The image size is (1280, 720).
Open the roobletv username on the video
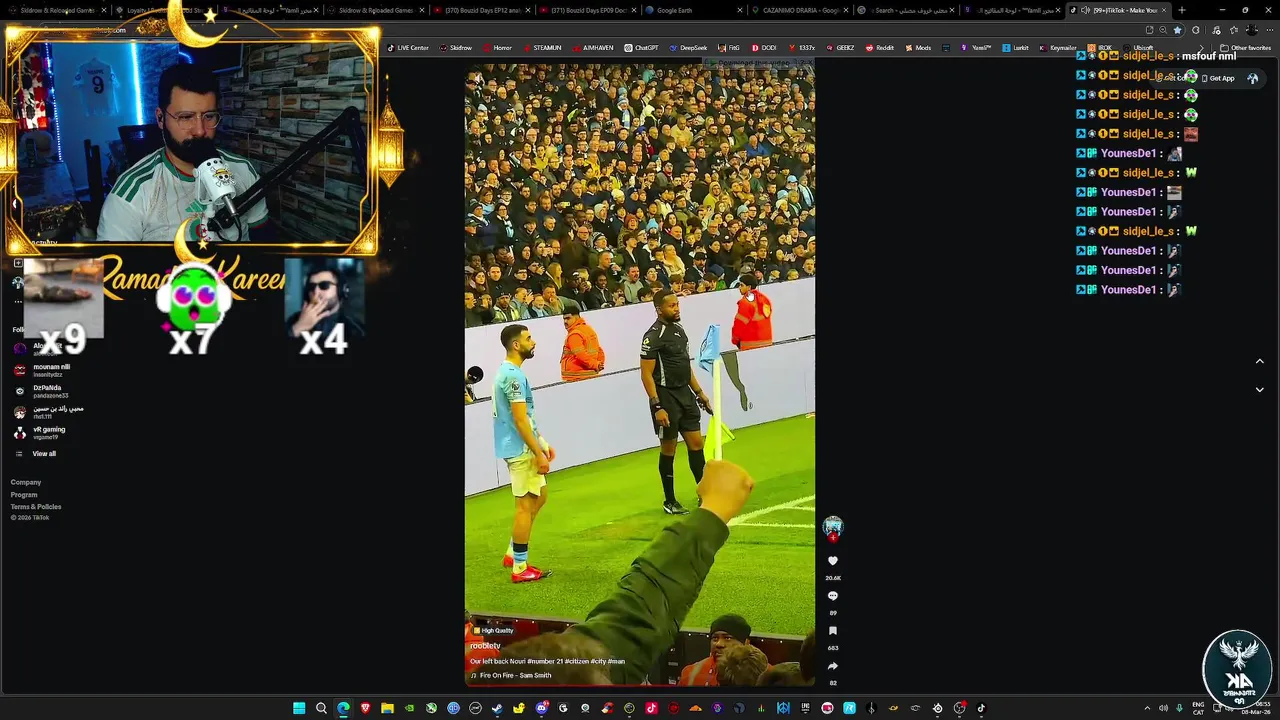485,646
